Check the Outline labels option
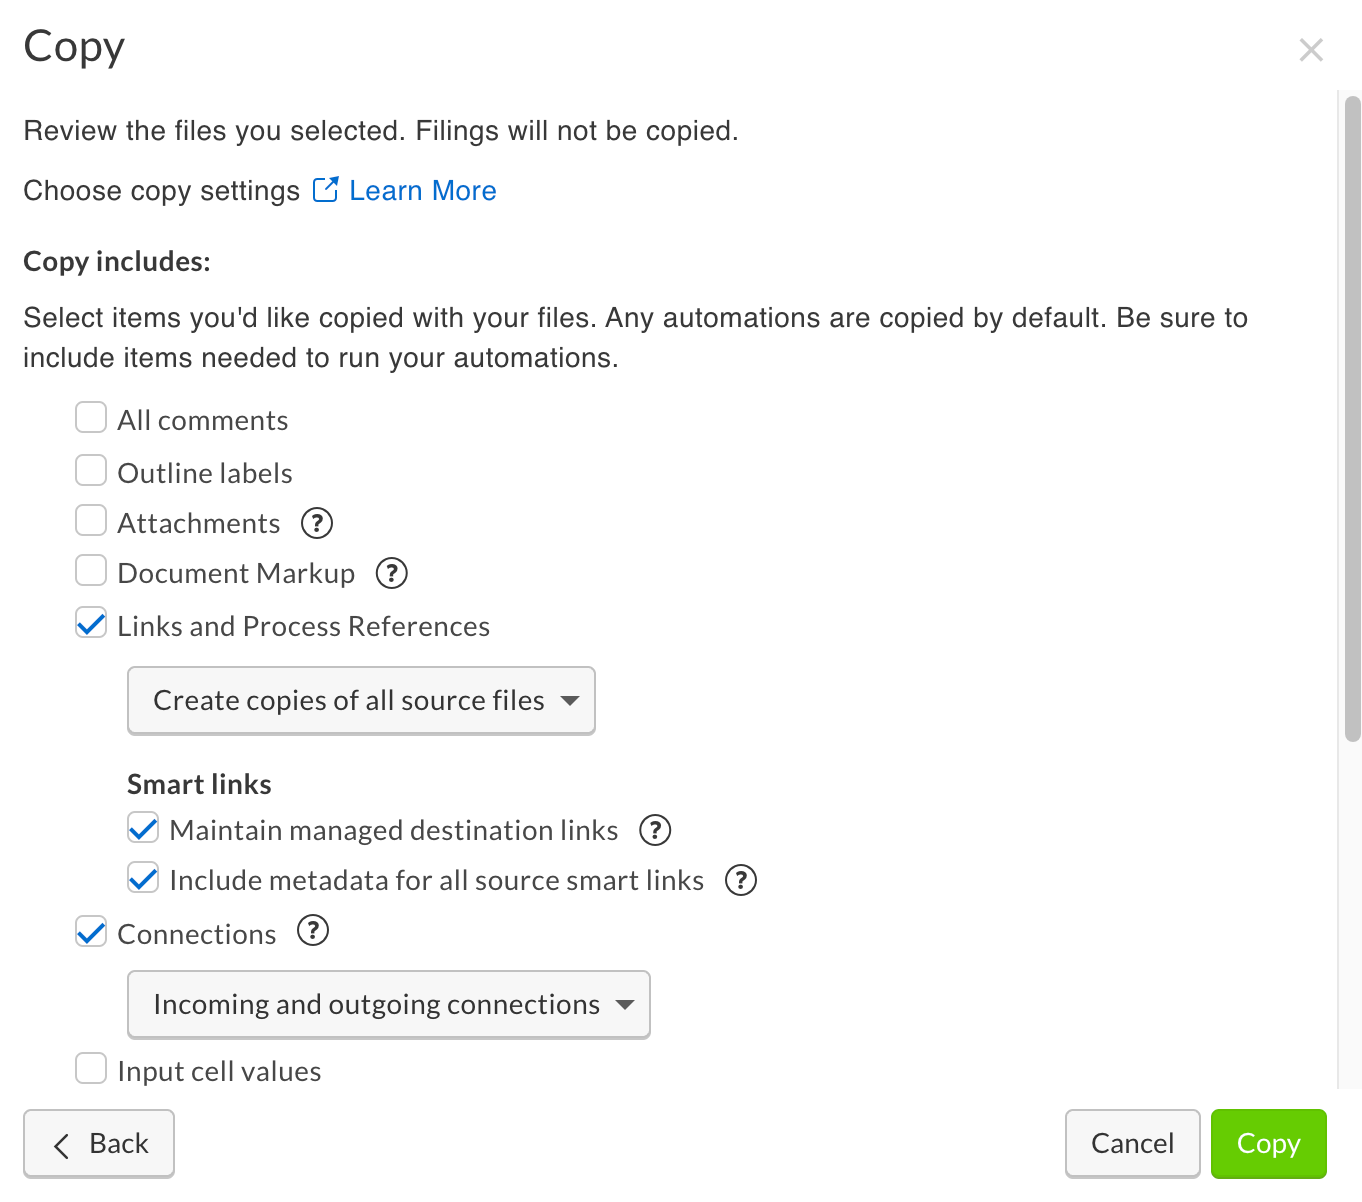 point(91,470)
